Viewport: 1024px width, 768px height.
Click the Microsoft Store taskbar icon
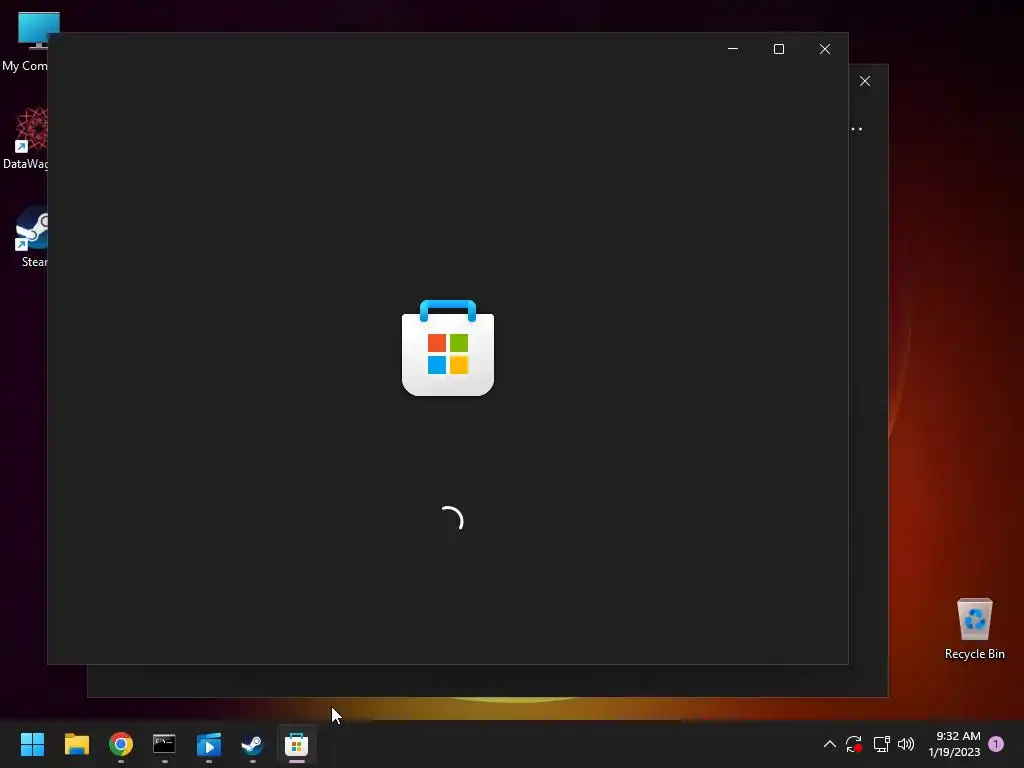pyautogui.click(x=296, y=744)
